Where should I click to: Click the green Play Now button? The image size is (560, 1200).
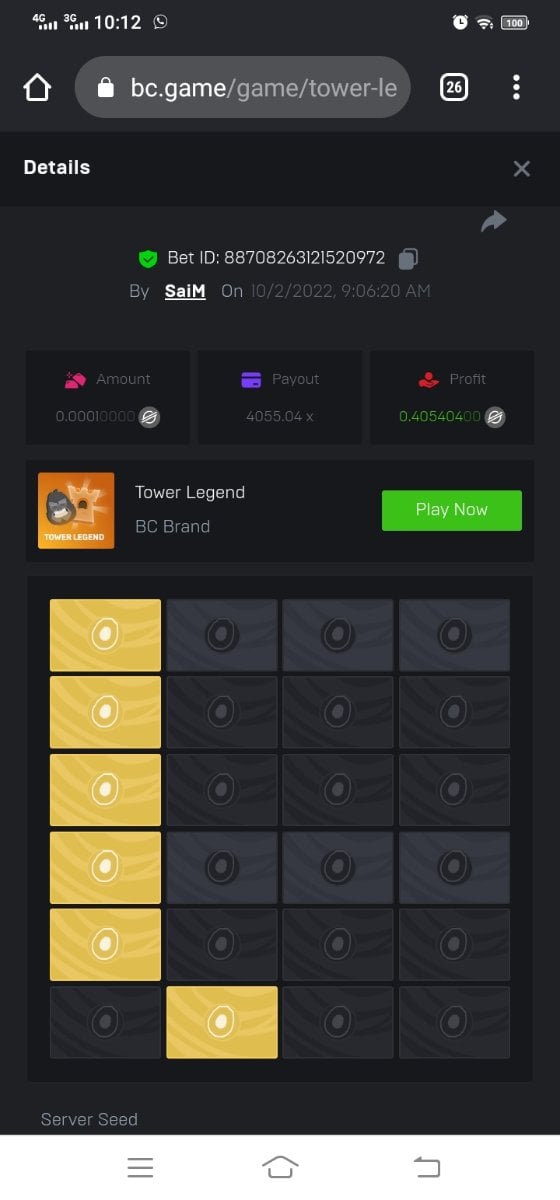coord(452,510)
